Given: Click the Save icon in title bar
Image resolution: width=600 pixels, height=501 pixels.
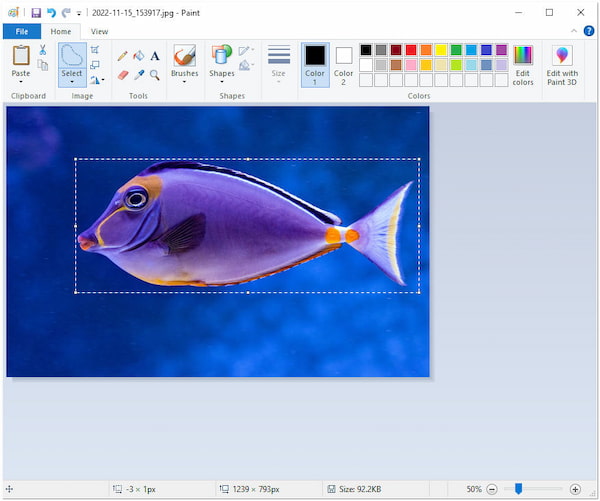Looking at the screenshot, I should pyautogui.click(x=36, y=13).
